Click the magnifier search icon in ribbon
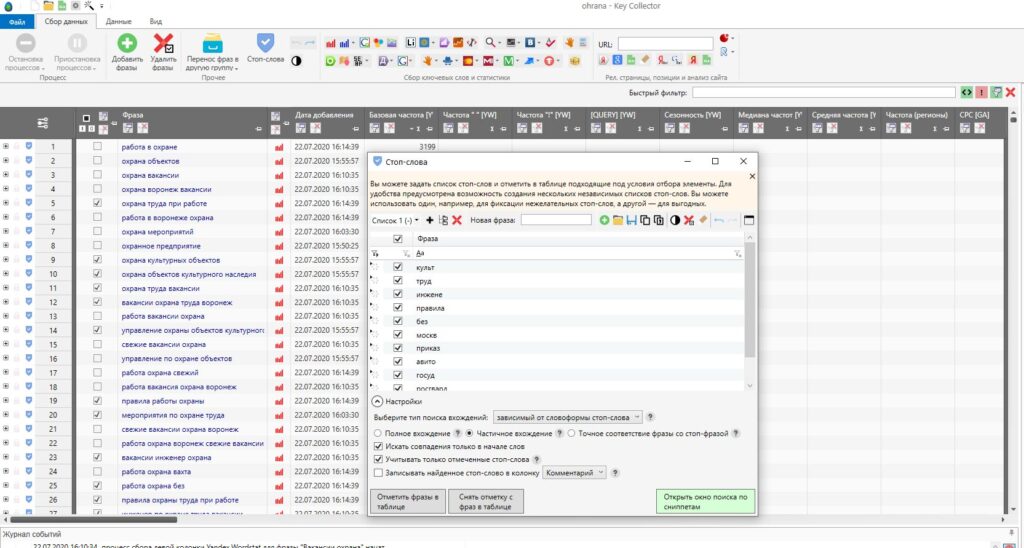Viewport: 1024px width, 548px height. tap(491, 43)
